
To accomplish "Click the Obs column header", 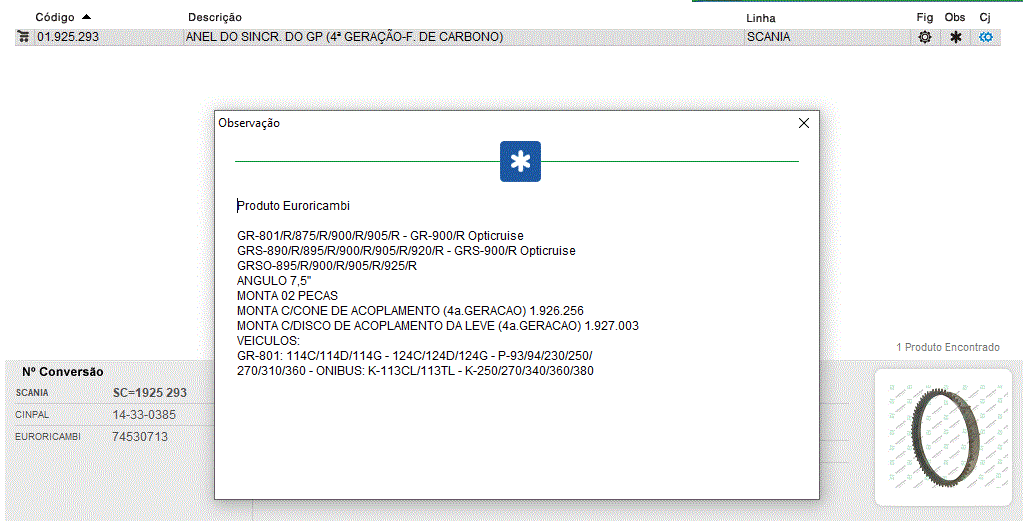I will pos(955,17).
